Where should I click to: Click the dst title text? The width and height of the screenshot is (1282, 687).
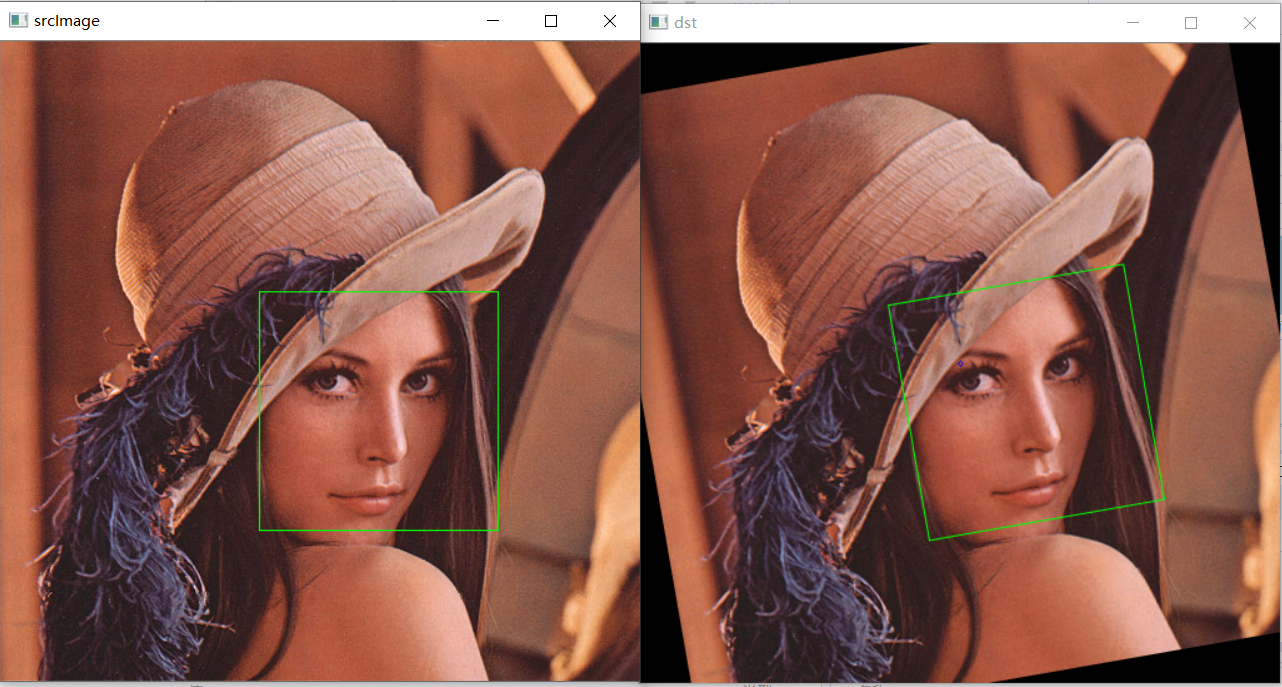[x=685, y=22]
